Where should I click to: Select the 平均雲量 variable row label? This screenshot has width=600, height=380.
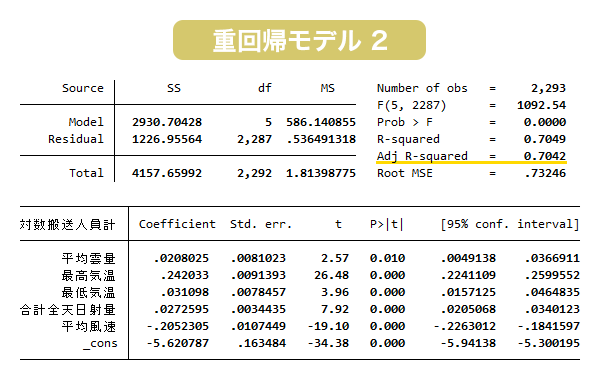coord(88,258)
